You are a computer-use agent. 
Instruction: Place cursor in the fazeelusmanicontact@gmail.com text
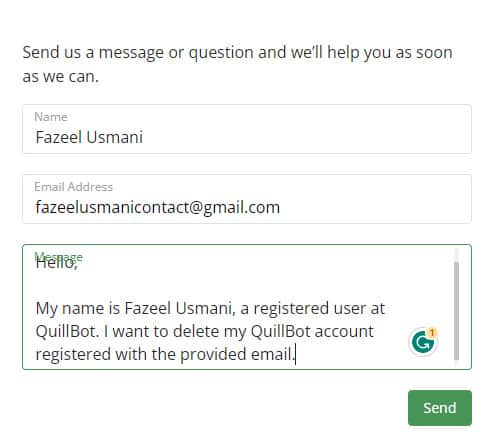click(x=157, y=207)
